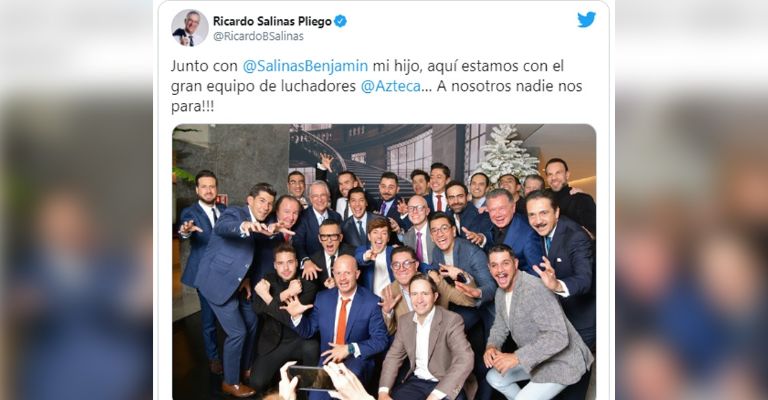Screen dimensions: 768x400
Task: Click the standing man at the photo's left edge
Action: [201, 264]
